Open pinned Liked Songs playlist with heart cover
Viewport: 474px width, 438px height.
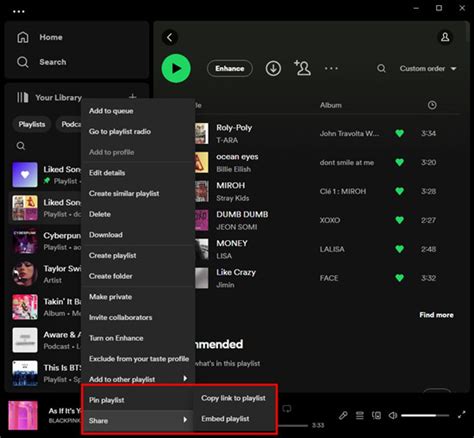pyautogui.click(x=46, y=175)
